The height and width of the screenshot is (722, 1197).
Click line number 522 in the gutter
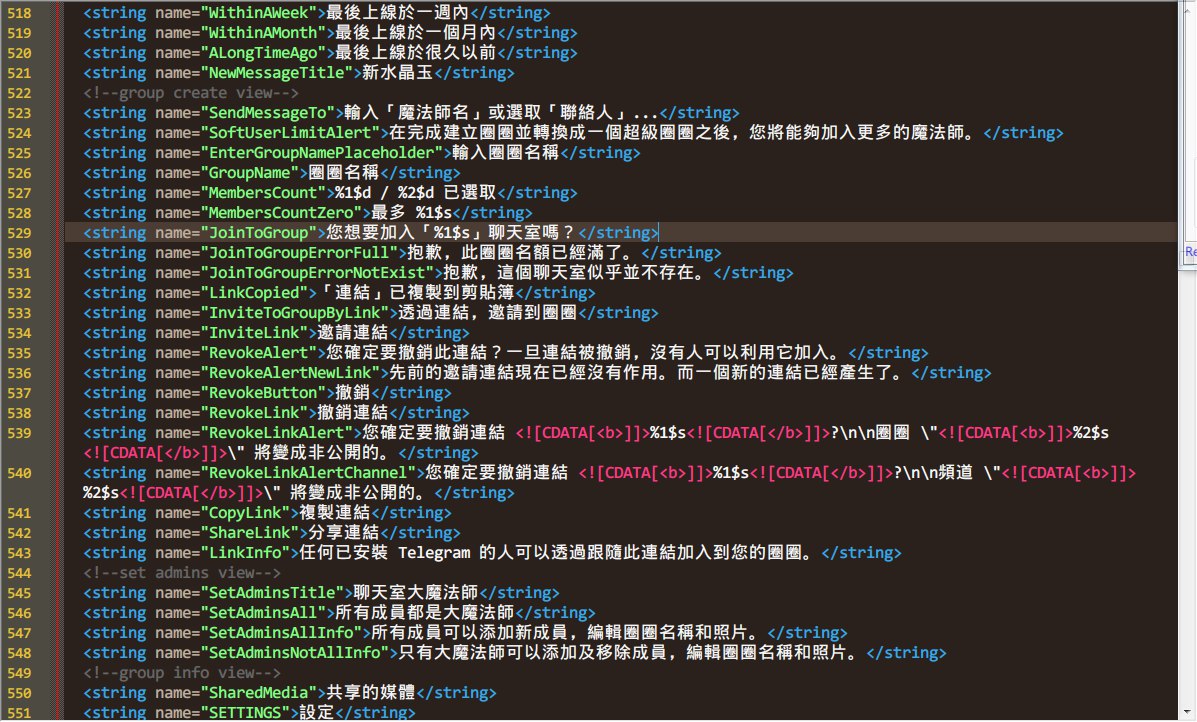19,93
